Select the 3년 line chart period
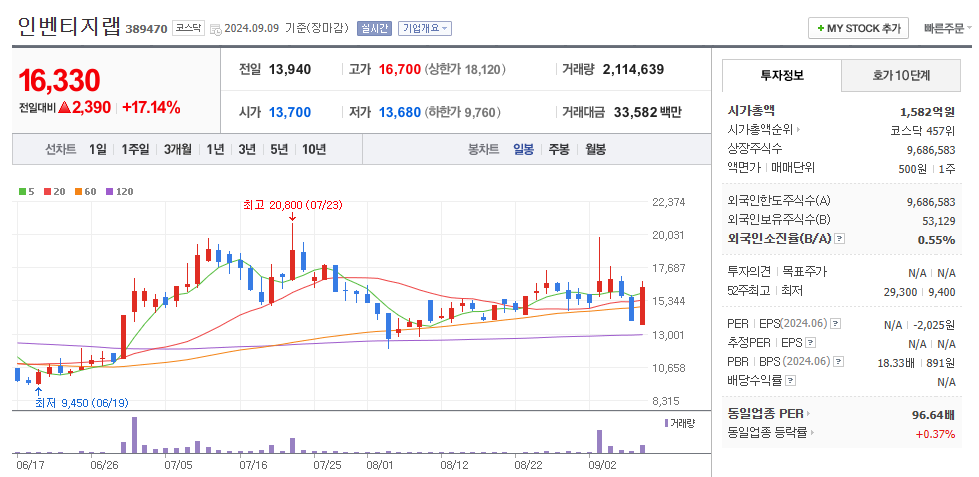Image resolution: width=979 pixels, height=477 pixels. [247, 150]
